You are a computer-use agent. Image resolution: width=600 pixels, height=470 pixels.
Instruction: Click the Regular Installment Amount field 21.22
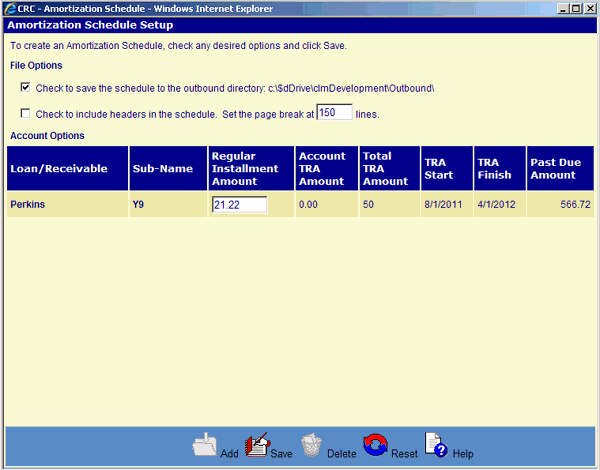click(240, 205)
